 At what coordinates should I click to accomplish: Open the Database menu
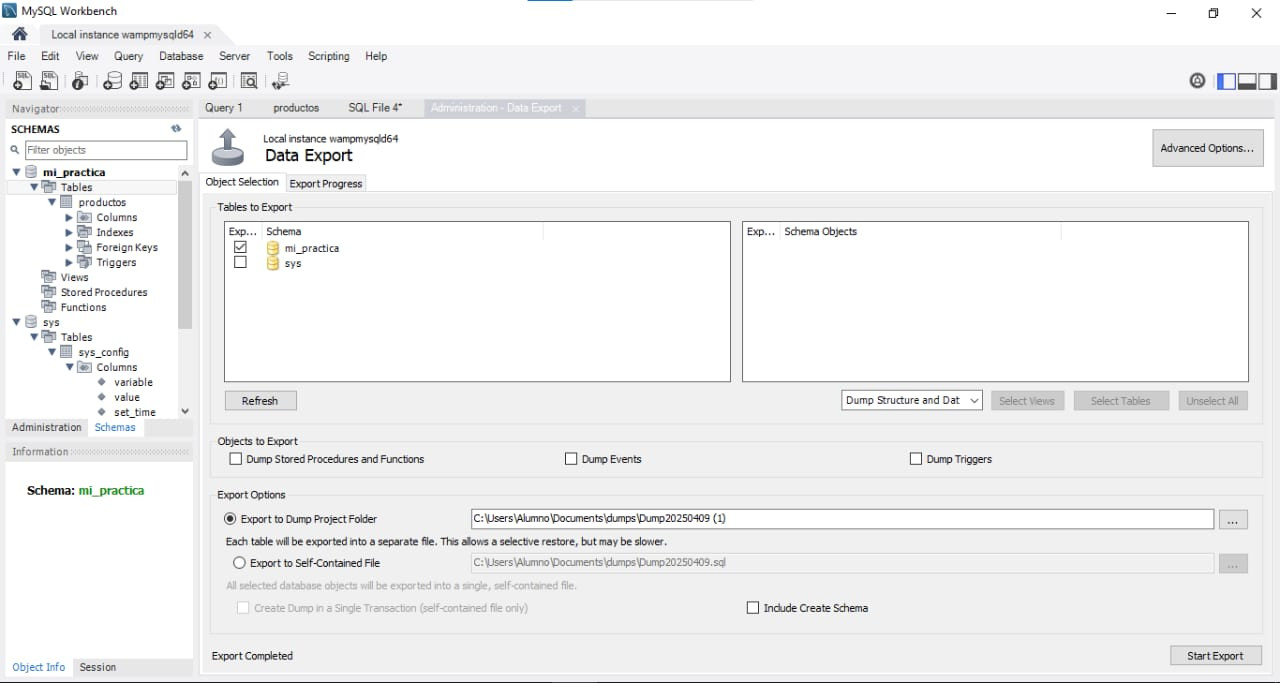click(181, 56)
